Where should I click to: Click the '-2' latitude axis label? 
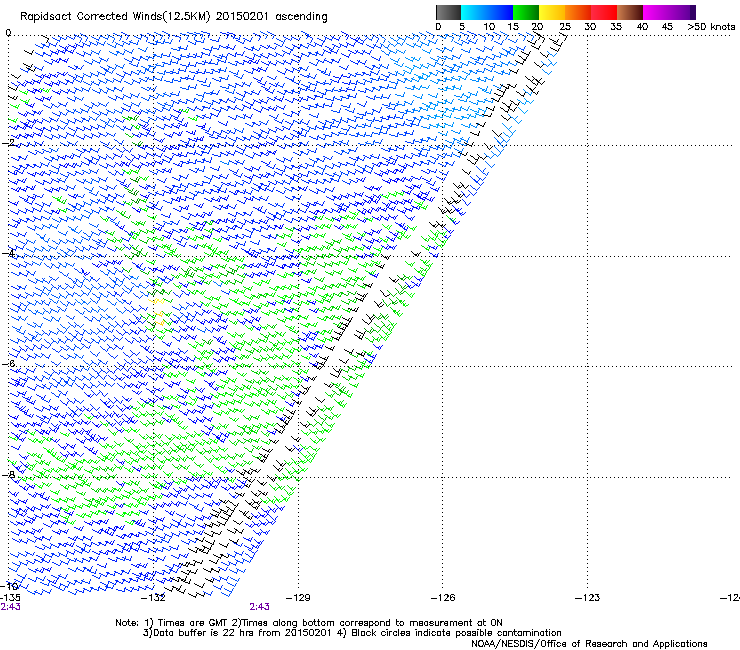(x=8, y=142)
